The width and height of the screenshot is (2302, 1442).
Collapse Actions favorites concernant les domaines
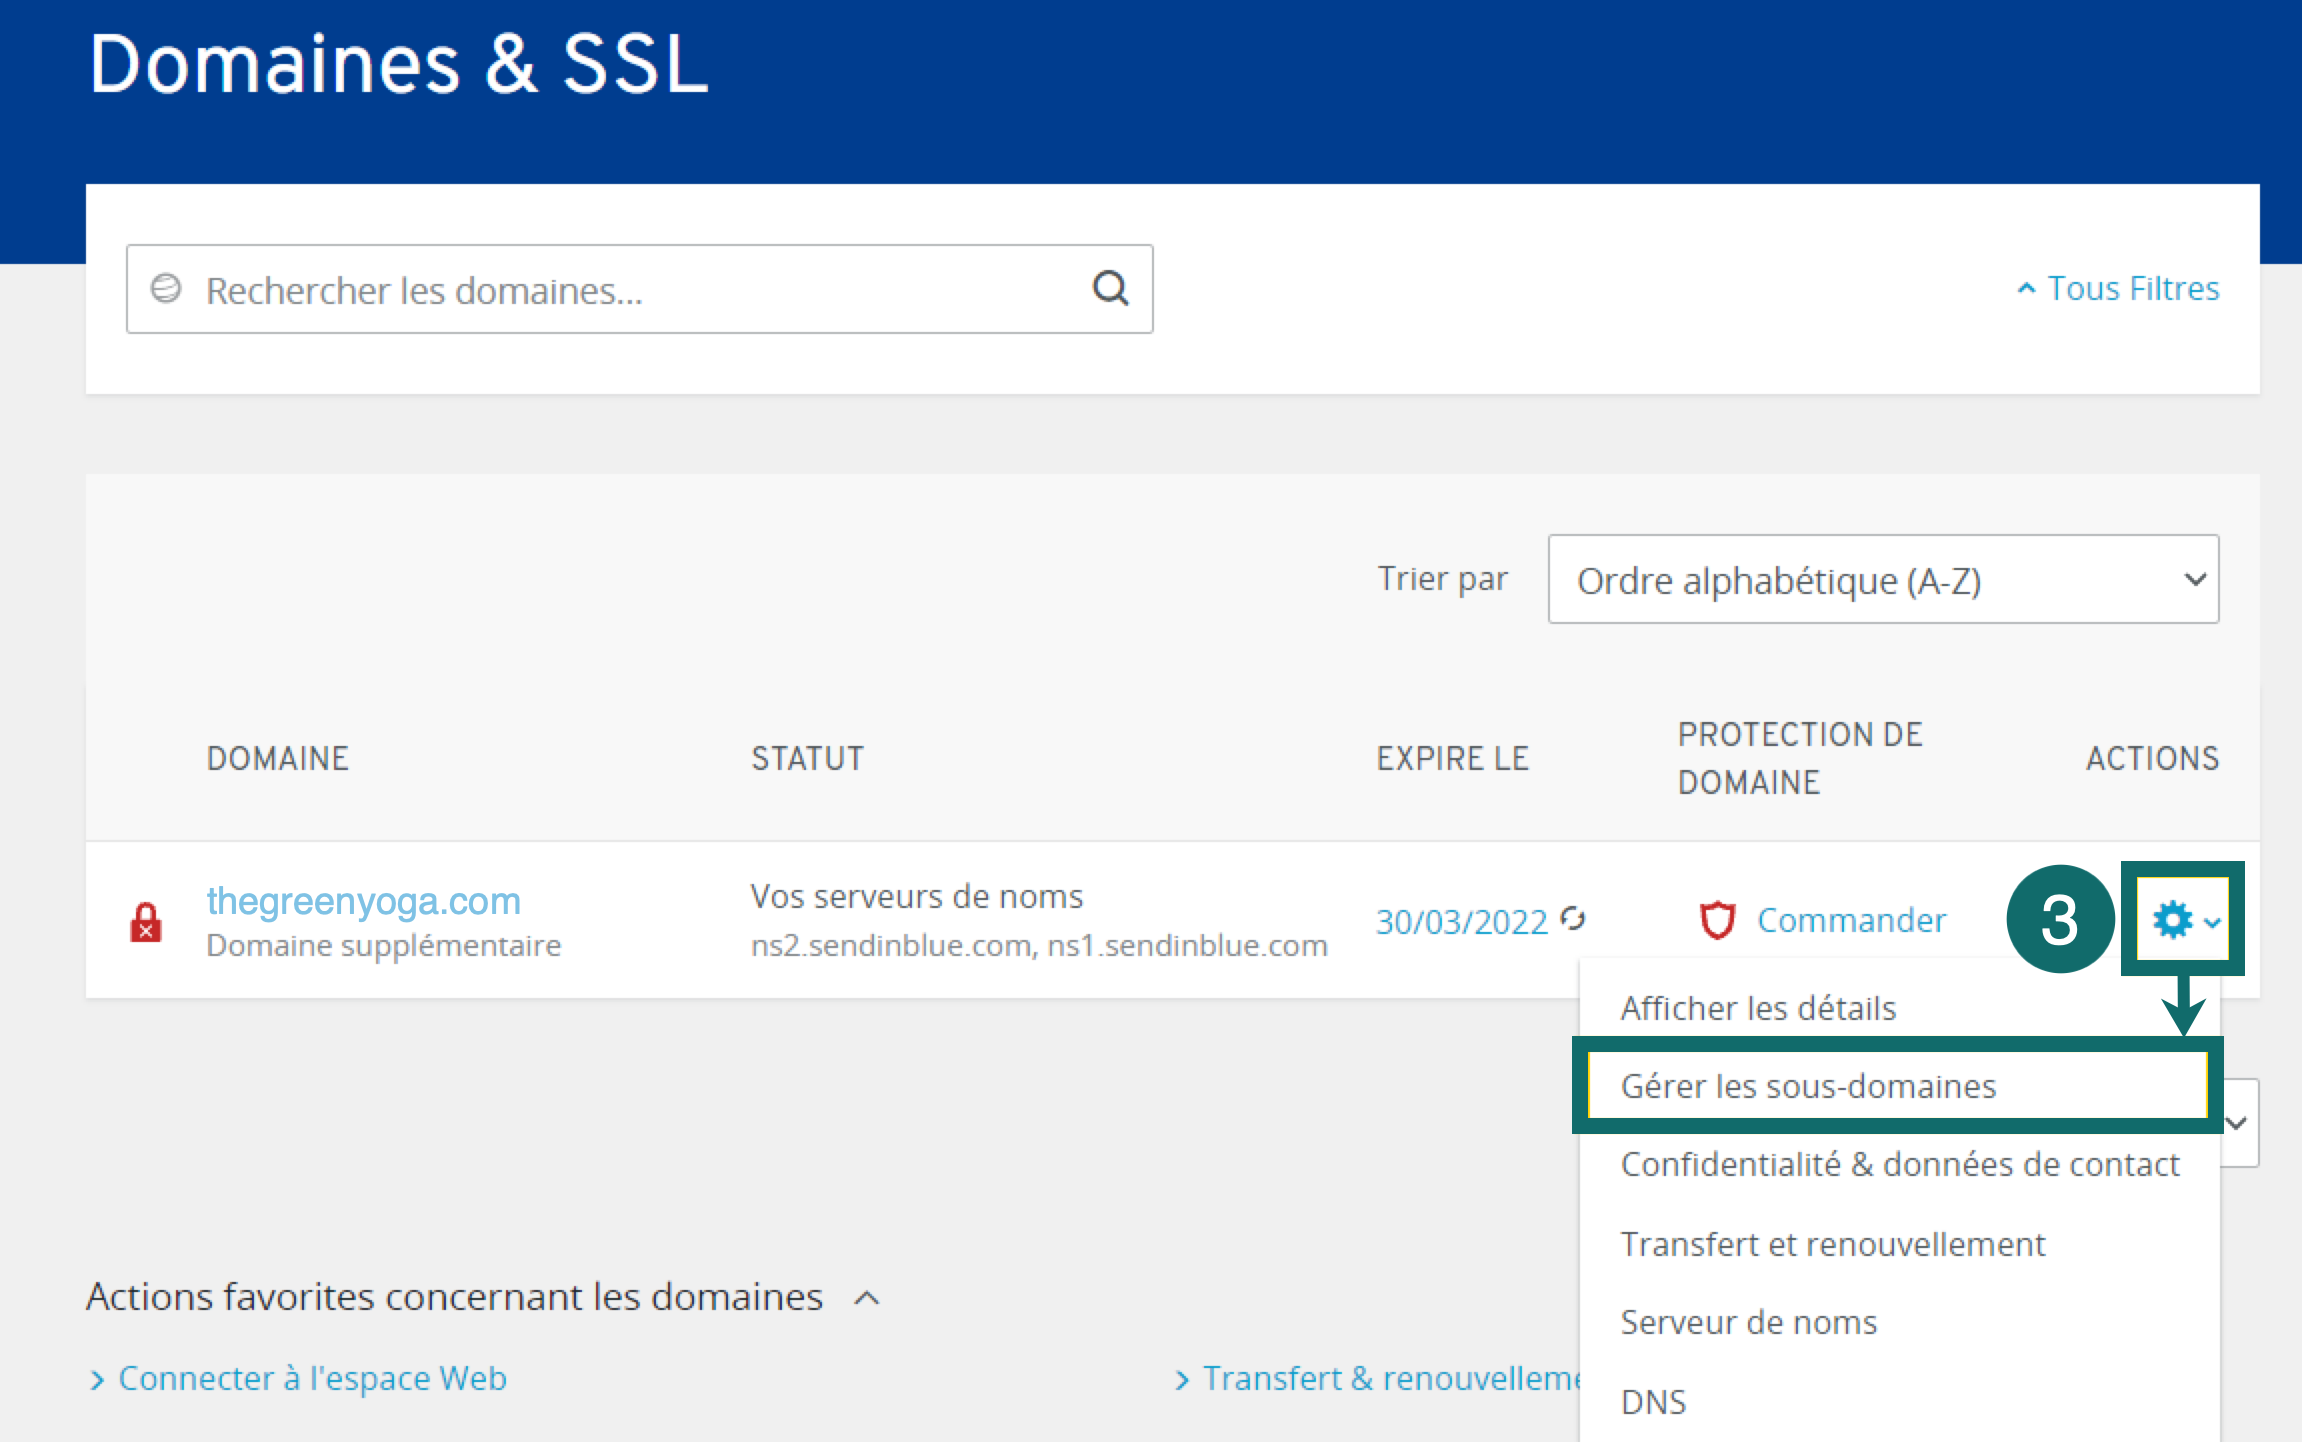click(867, 1298)
